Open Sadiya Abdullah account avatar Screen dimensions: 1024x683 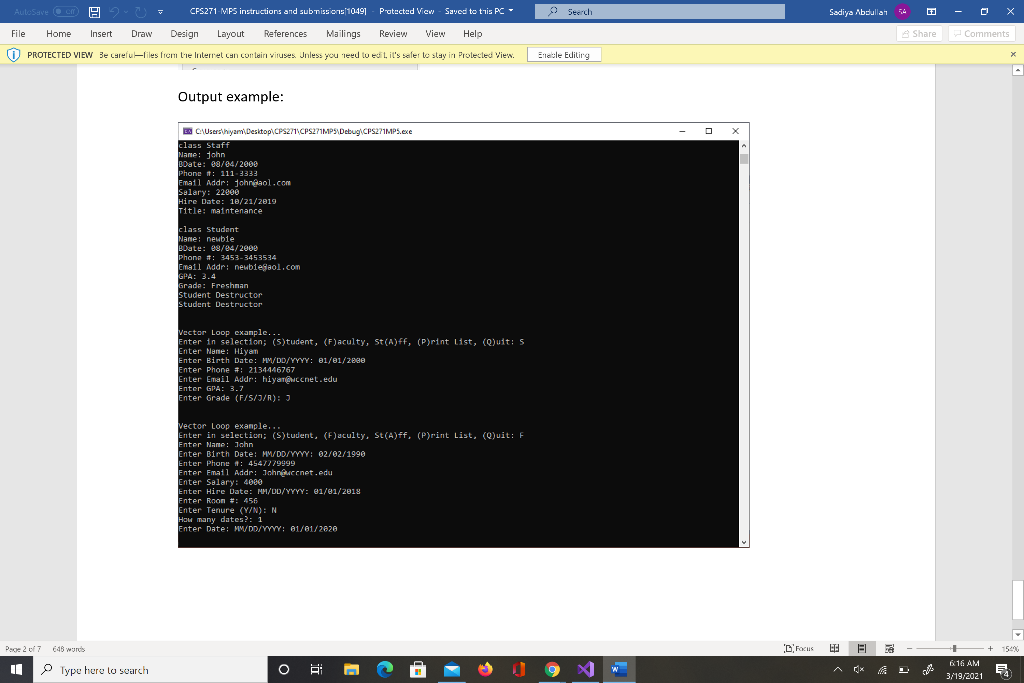click(903, 12)
